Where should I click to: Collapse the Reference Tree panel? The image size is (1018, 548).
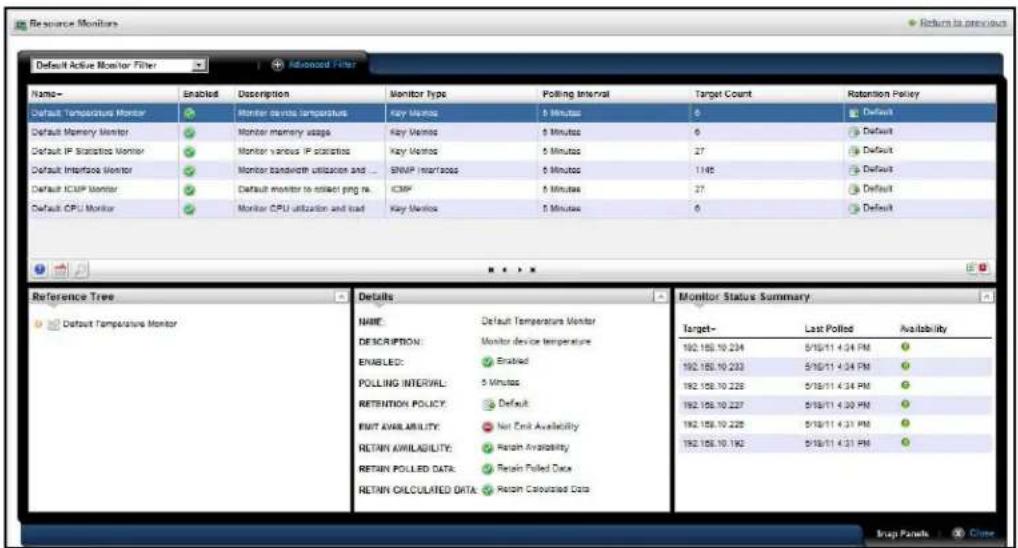341,297
